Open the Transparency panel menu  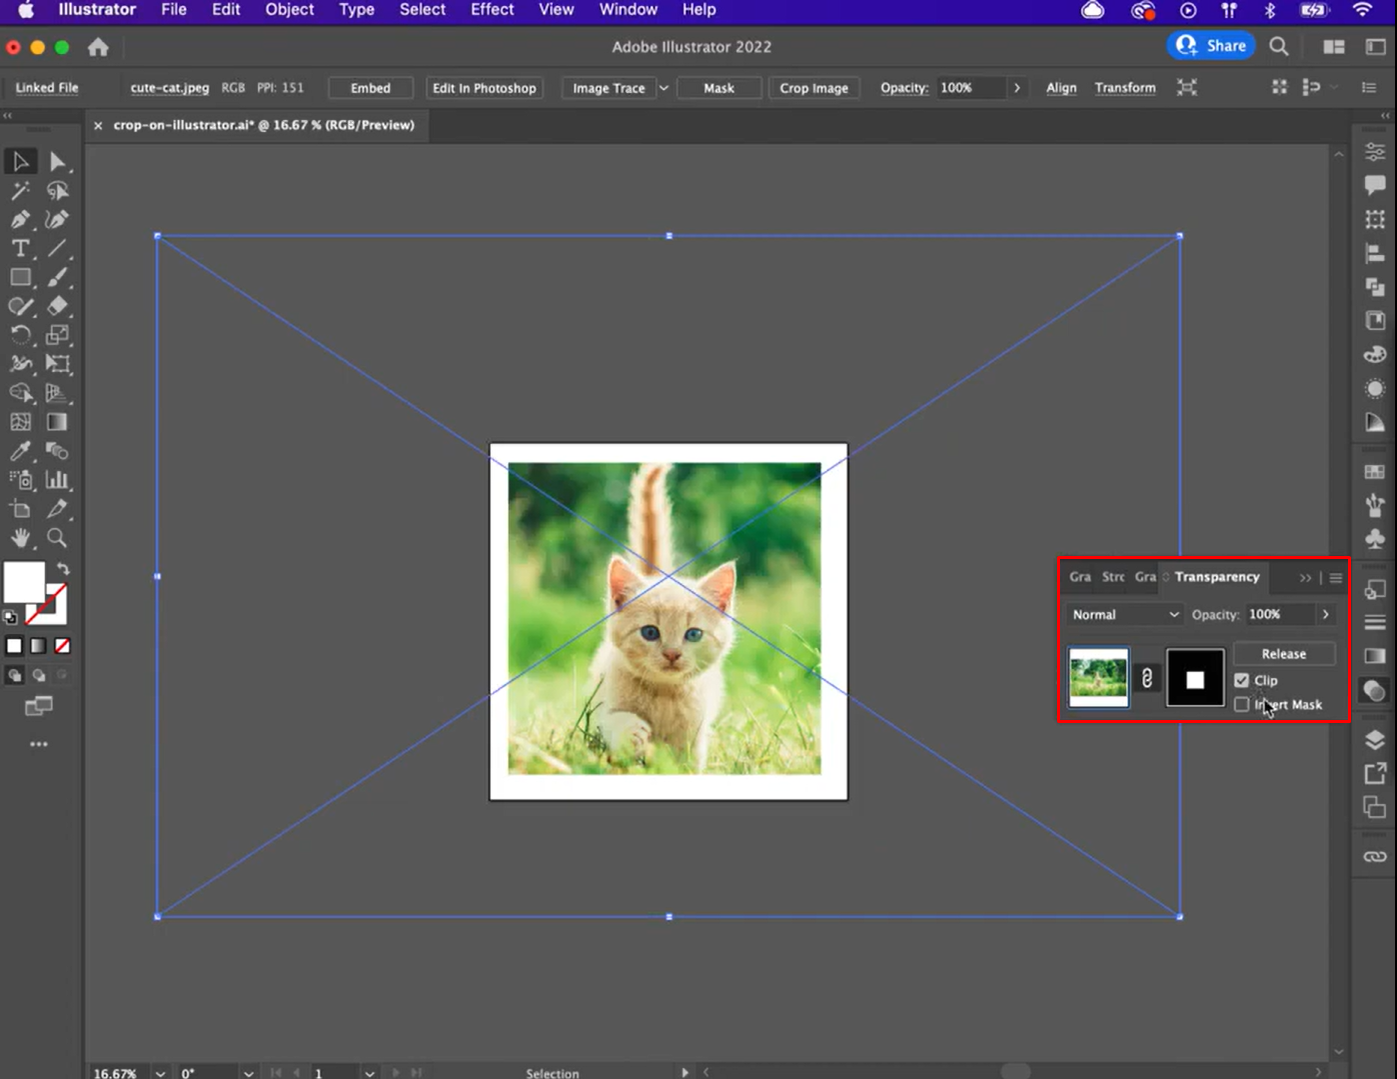coord(1336,577)
